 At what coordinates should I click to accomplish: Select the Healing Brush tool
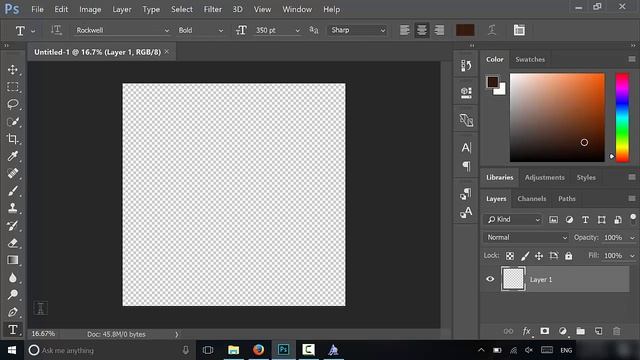click(x=13, y=173)
